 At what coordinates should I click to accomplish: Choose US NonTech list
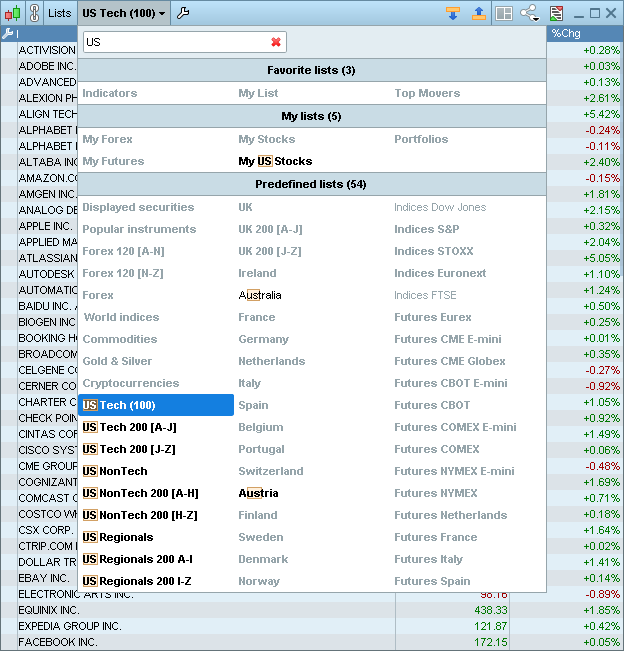[x=115, y=471]
